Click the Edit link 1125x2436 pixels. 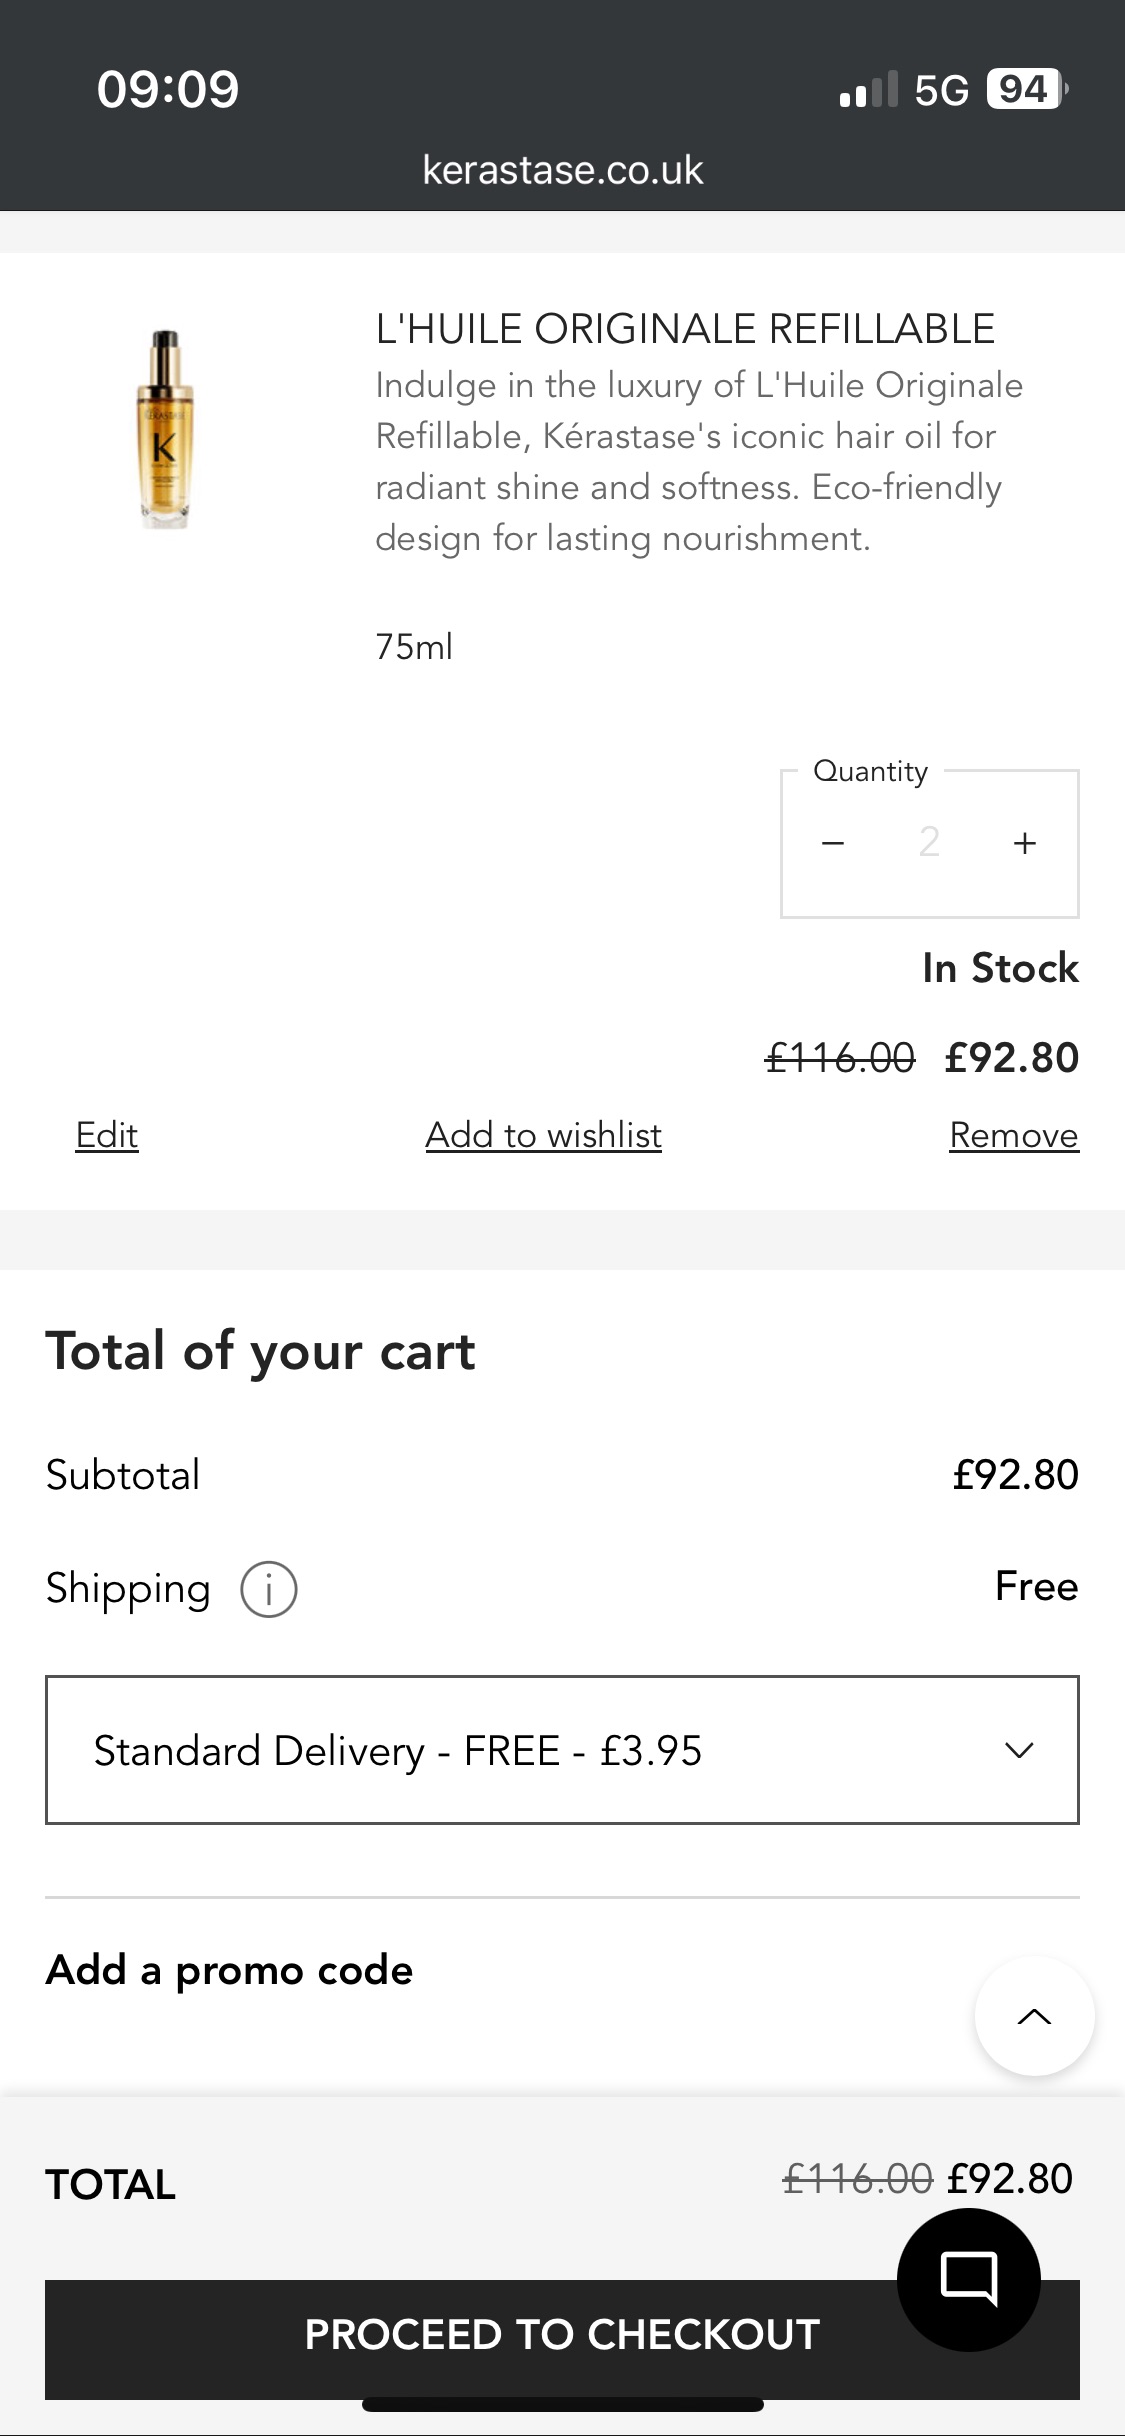click(107, 1136)
